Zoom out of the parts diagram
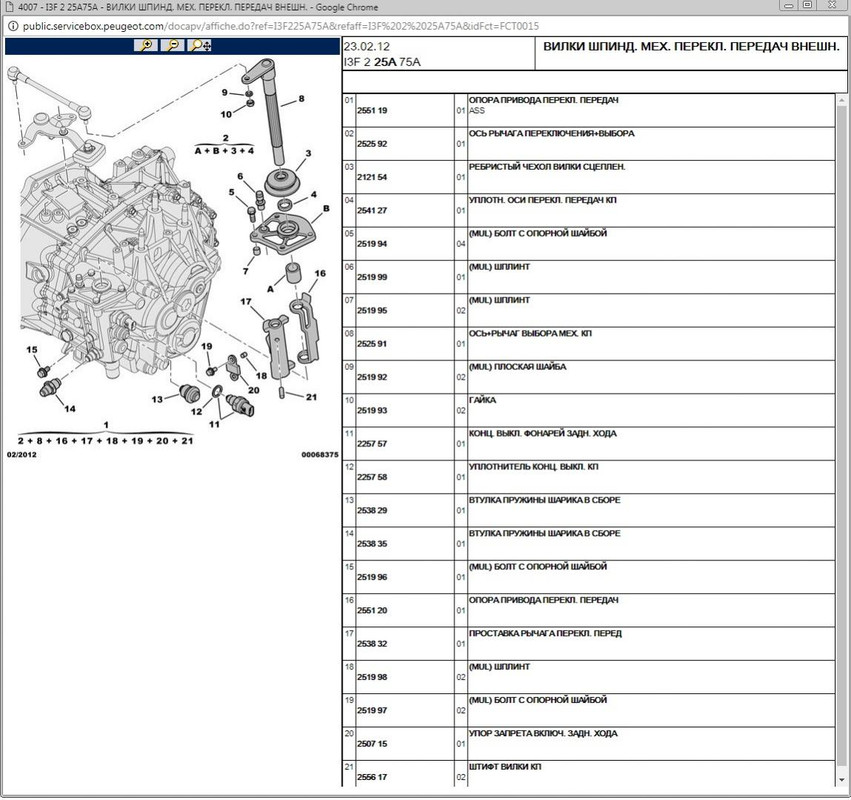 pyautogui.click(x=173, y=46)
